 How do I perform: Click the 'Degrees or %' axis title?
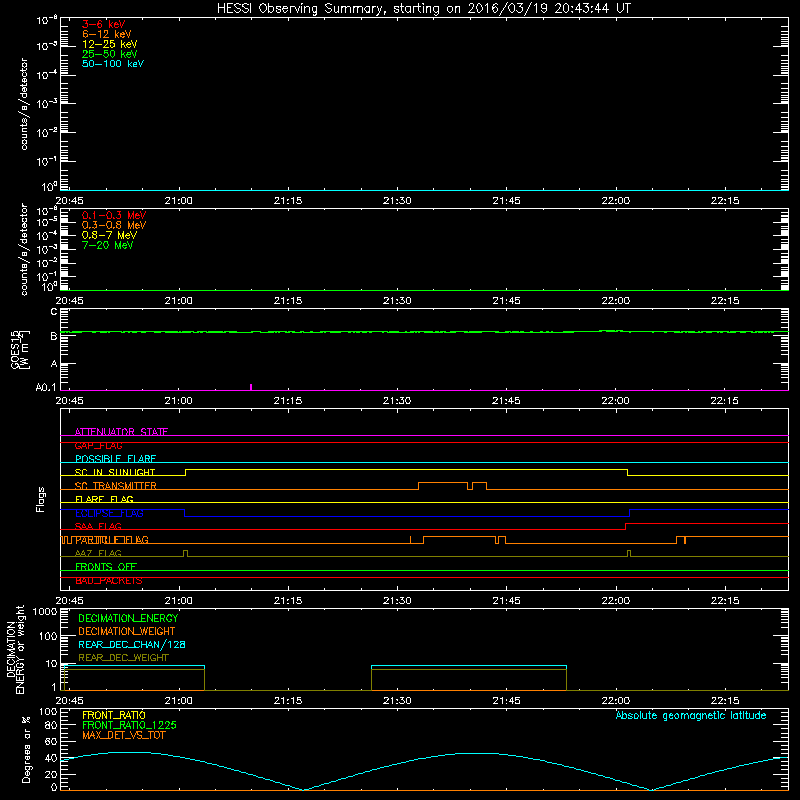click(x=26, y=749)
